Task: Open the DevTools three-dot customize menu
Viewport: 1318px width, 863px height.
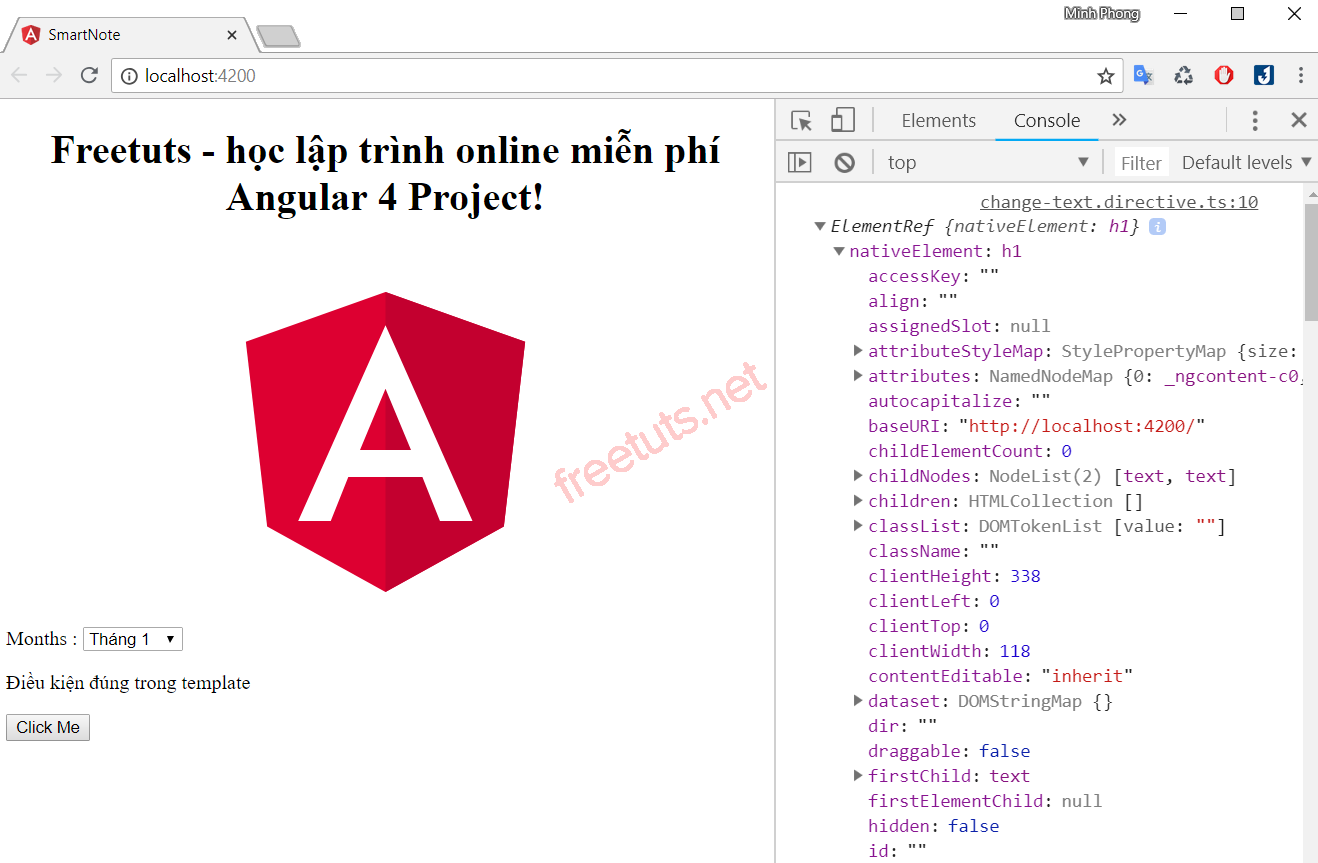Action: [1255, 121]
